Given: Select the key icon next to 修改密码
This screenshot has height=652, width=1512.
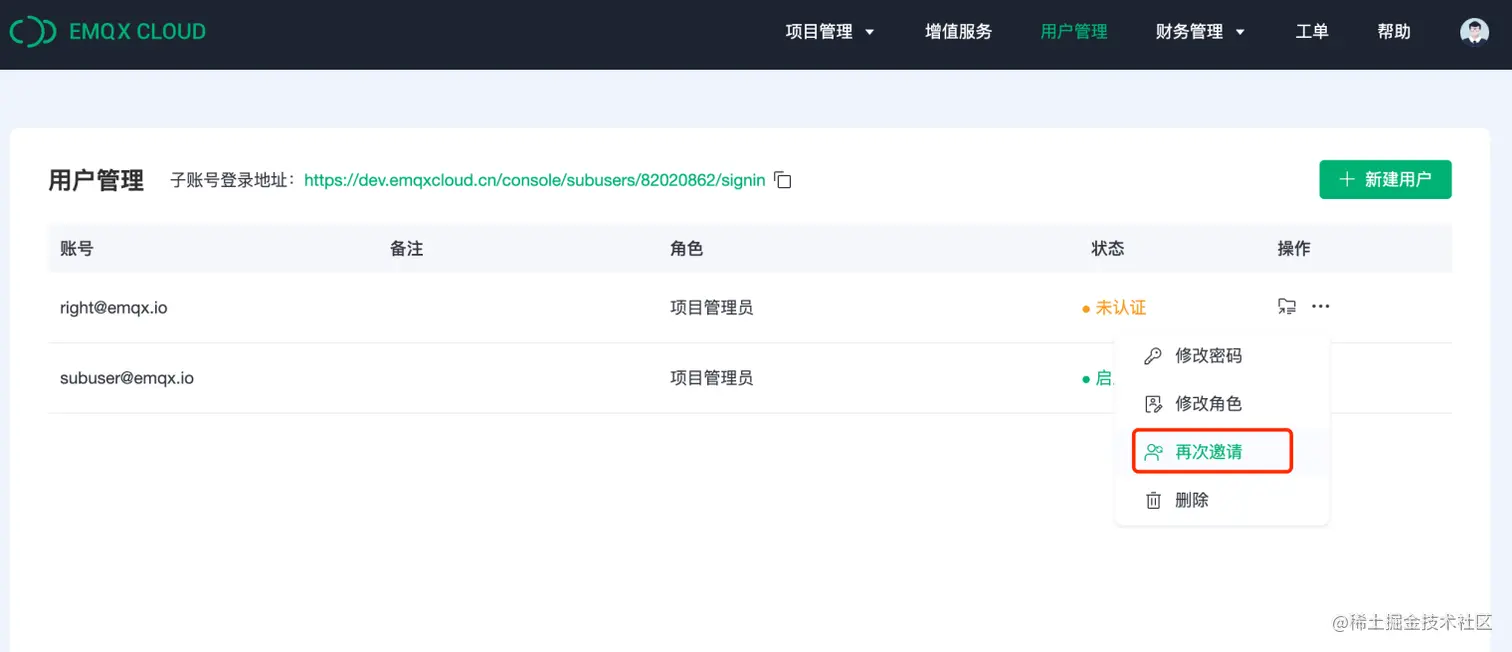Looking at the screenshot, I should pos(1152,355).
